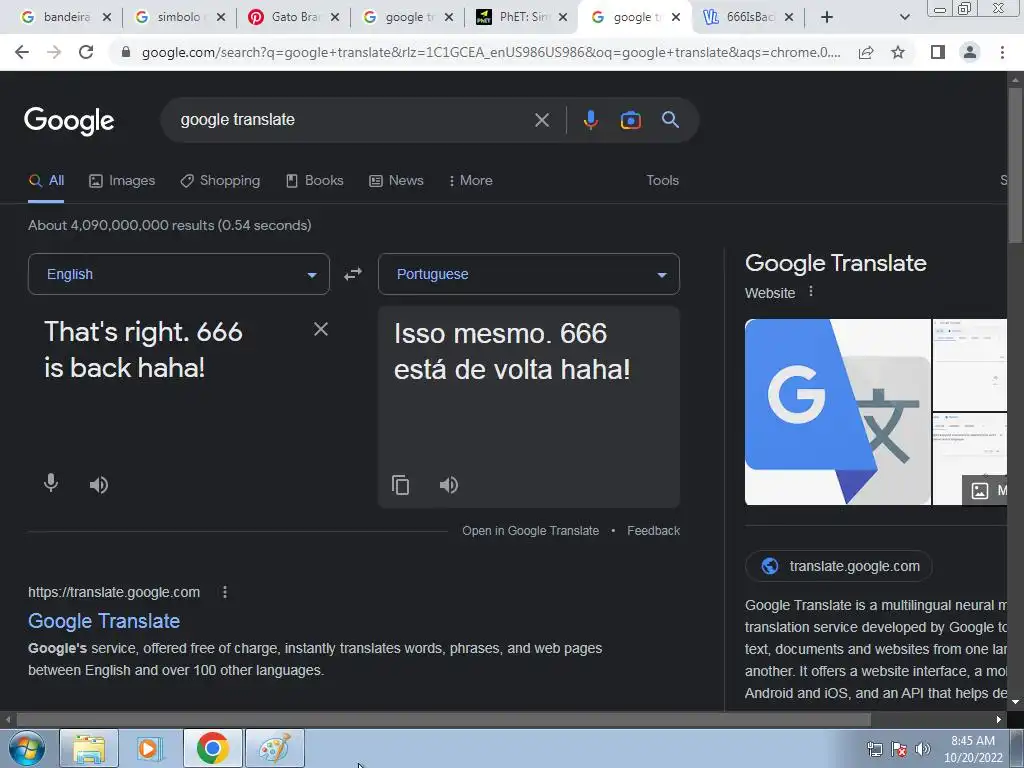Open new browser tab
Screen dimensions: 1024x768
coord(827,17)
